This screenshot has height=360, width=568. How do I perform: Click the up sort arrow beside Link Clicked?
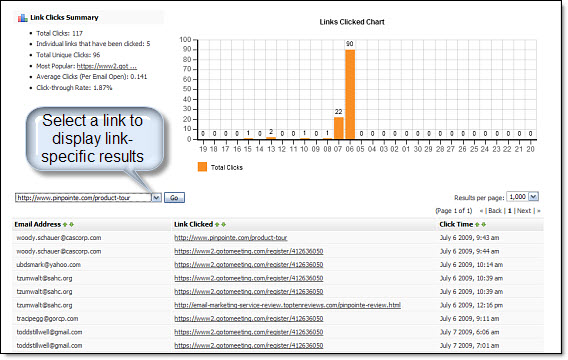click(217, 225)
